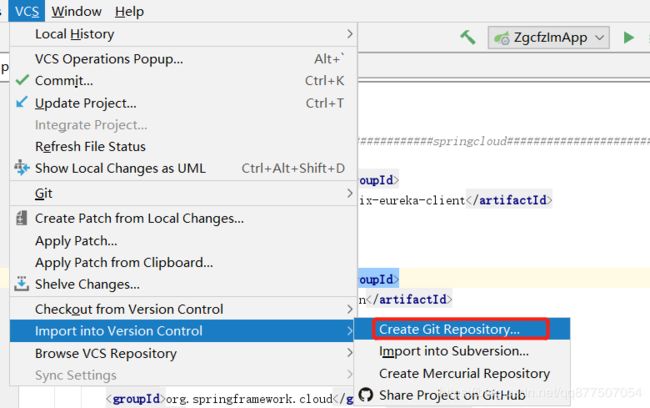The width and height of the screenshot is (650, 408).
Task: Click the Local History submenu arrow
Action: [350, 34]
